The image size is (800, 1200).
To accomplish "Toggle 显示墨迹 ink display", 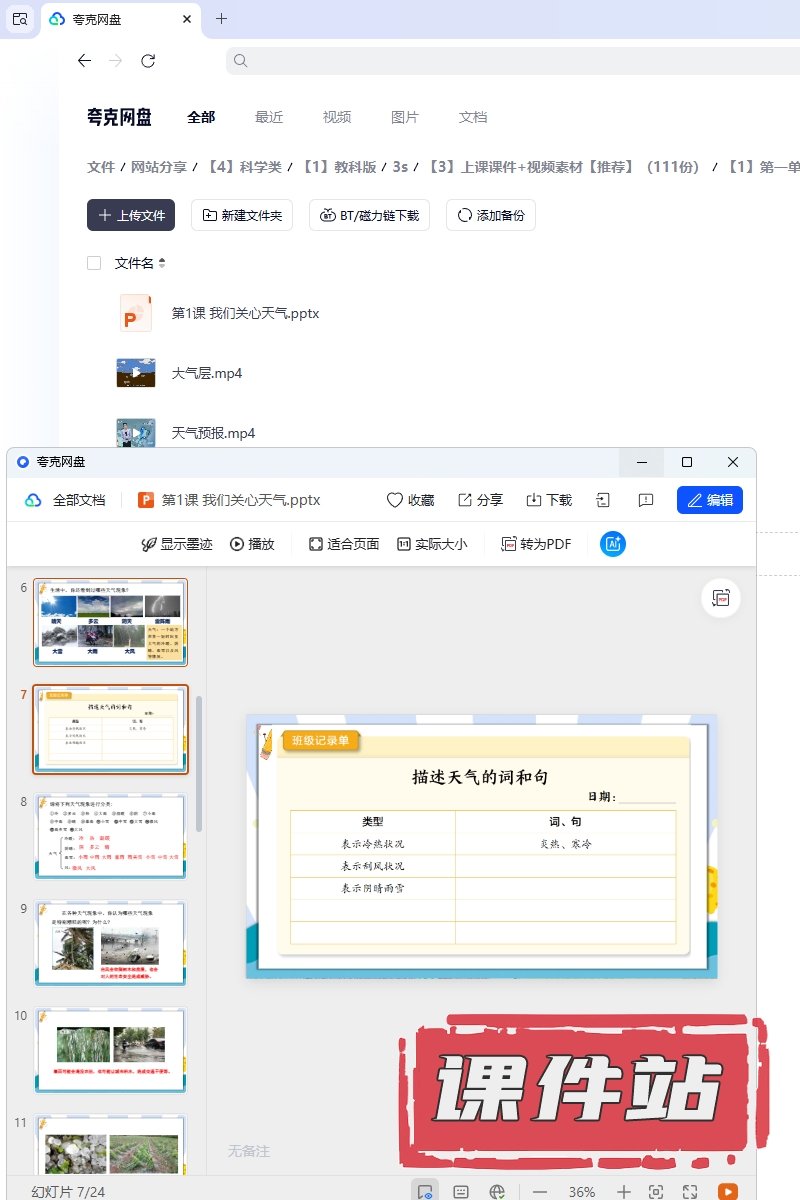I will [x=177, y=544].
